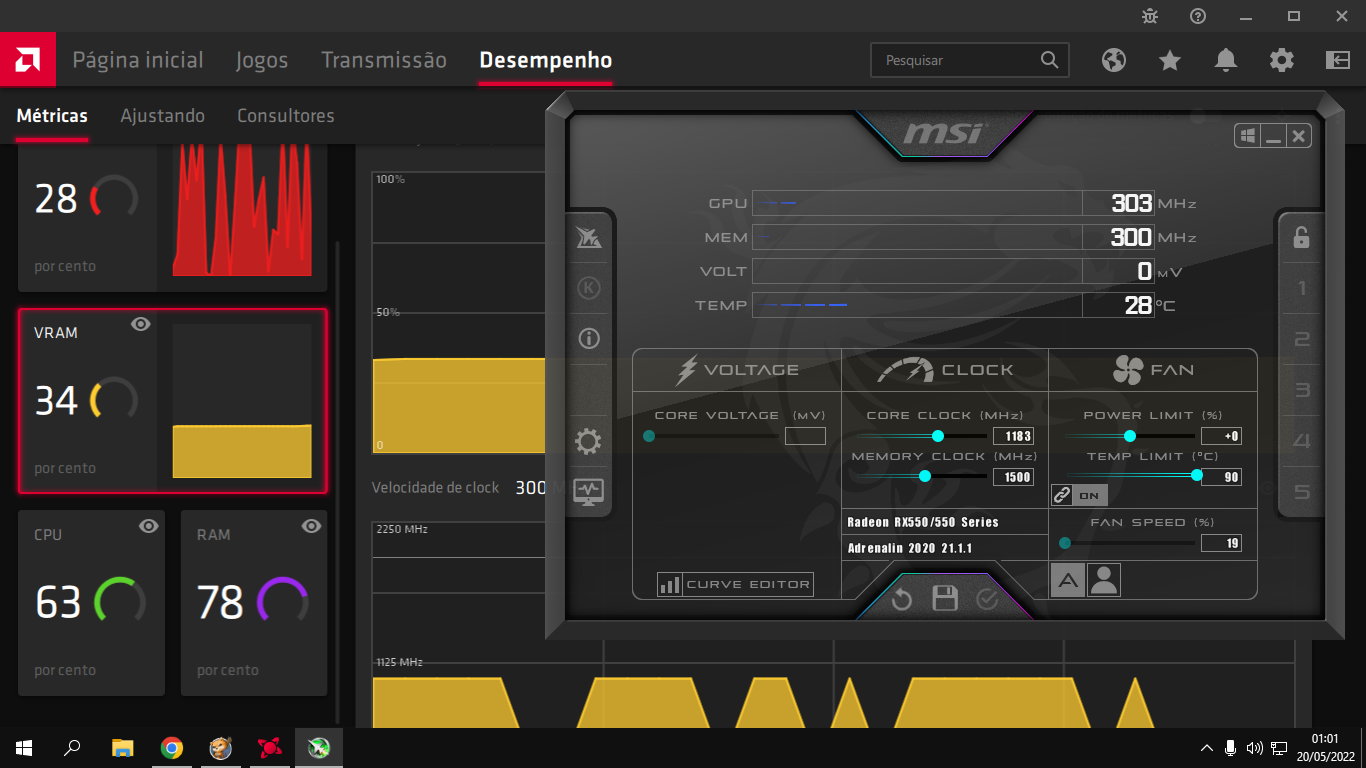1366x768 pixels.
Task: Click the Core Voltage value field
Action: 805,436
